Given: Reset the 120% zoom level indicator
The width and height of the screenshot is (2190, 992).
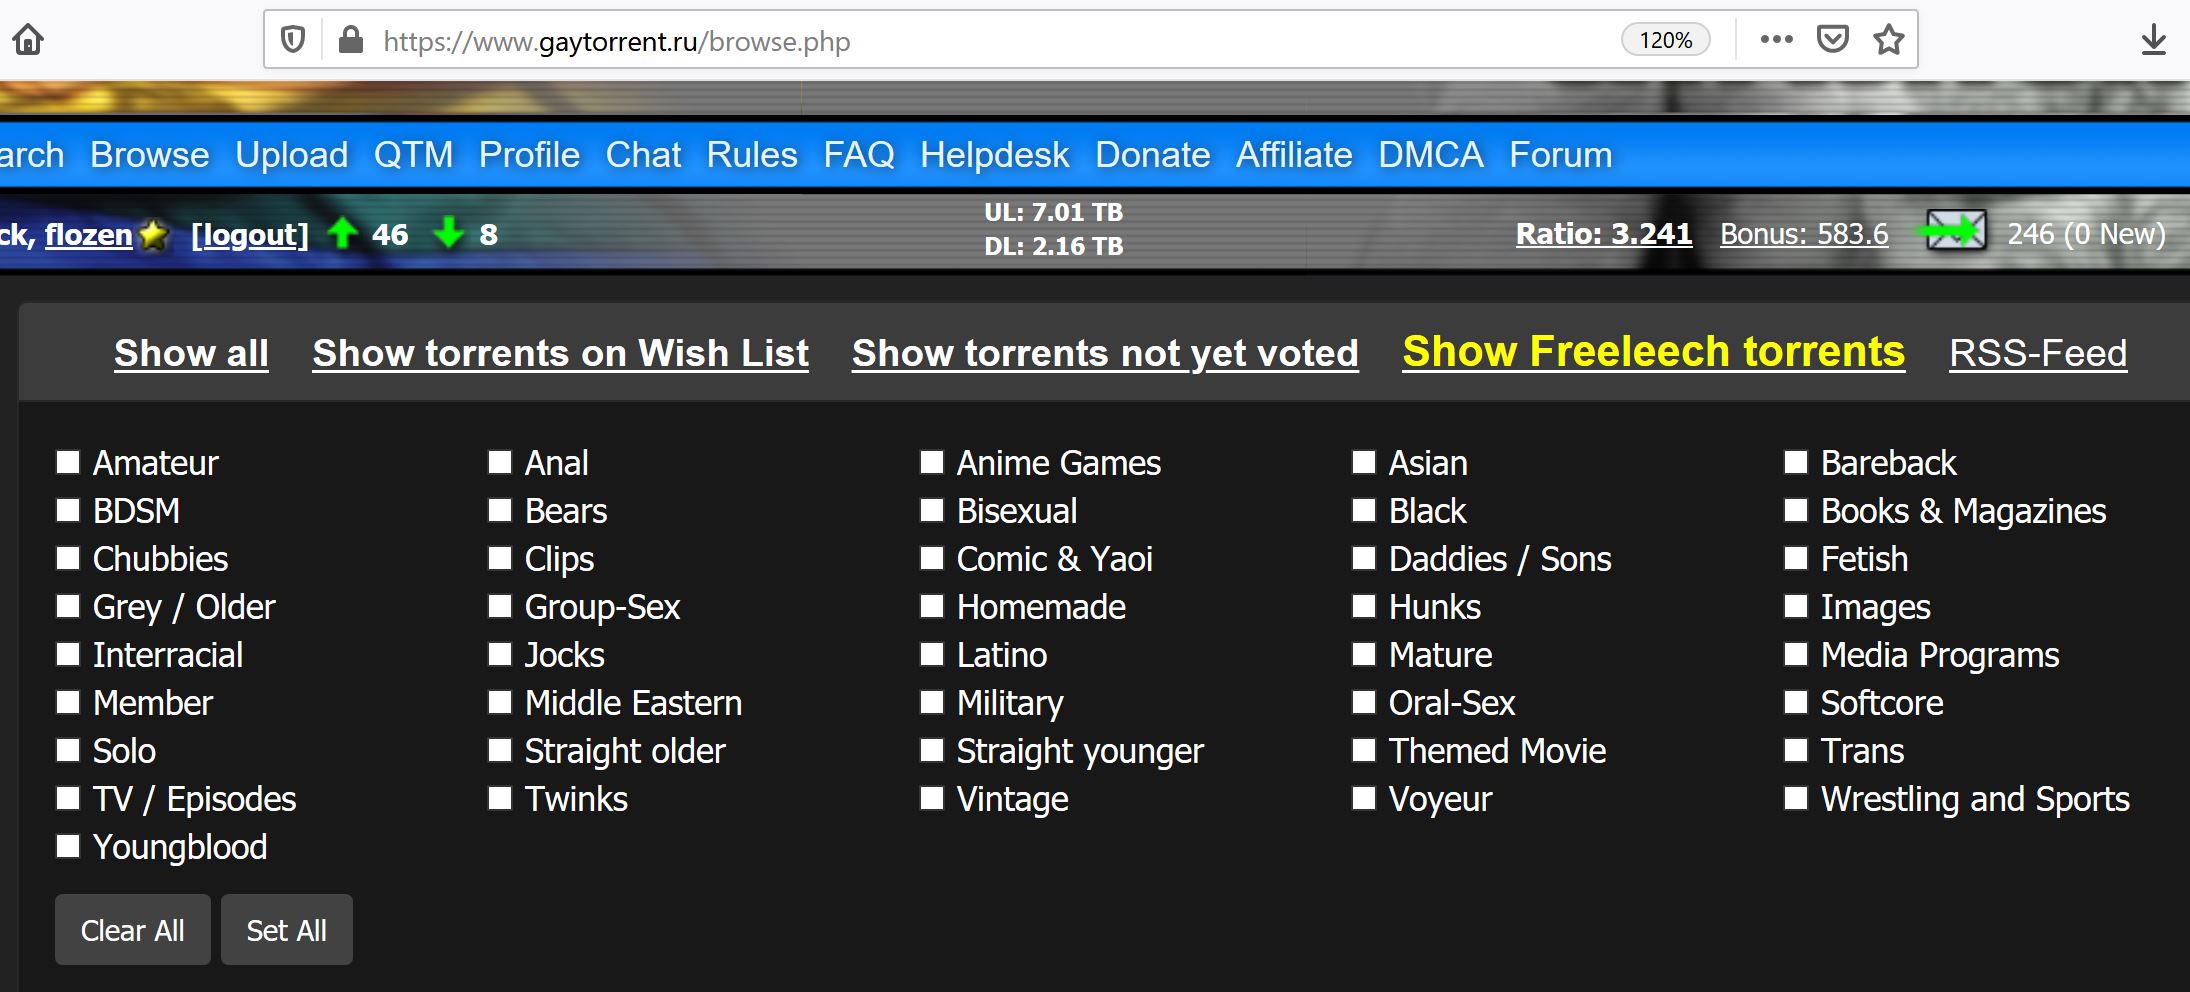Looking at the screenshot, I should (1665, 40).
